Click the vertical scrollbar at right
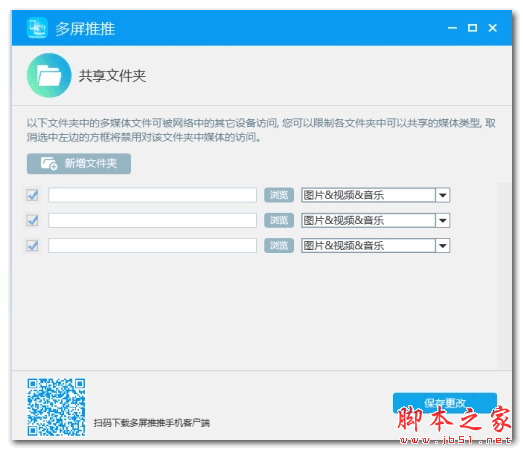523x451 pixels. pyautogui.click(x=504, y=276)
